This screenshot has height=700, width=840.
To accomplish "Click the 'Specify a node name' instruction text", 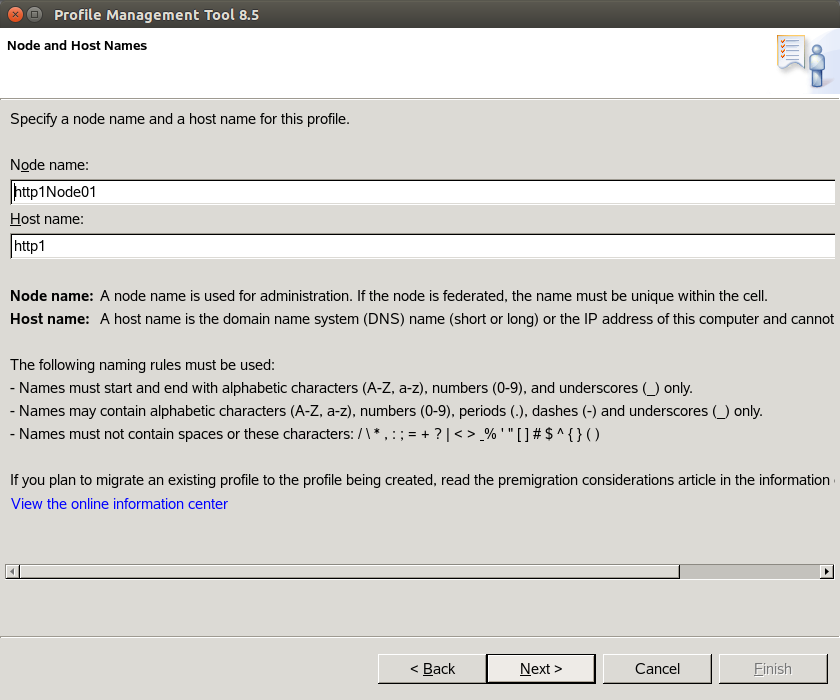I will coord(179,119).
